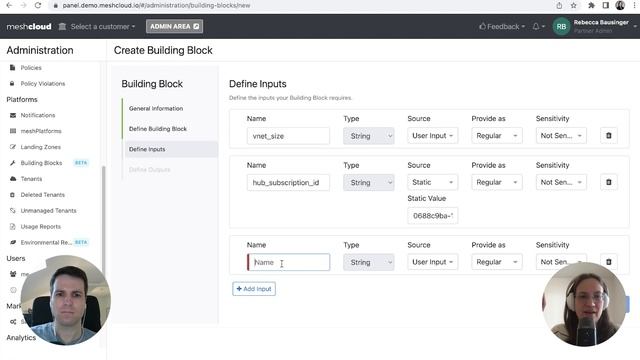Open Sensitivity dropdown for hub_subscription_id
This screenshot has width=640, height=360.
click(561, 182)
